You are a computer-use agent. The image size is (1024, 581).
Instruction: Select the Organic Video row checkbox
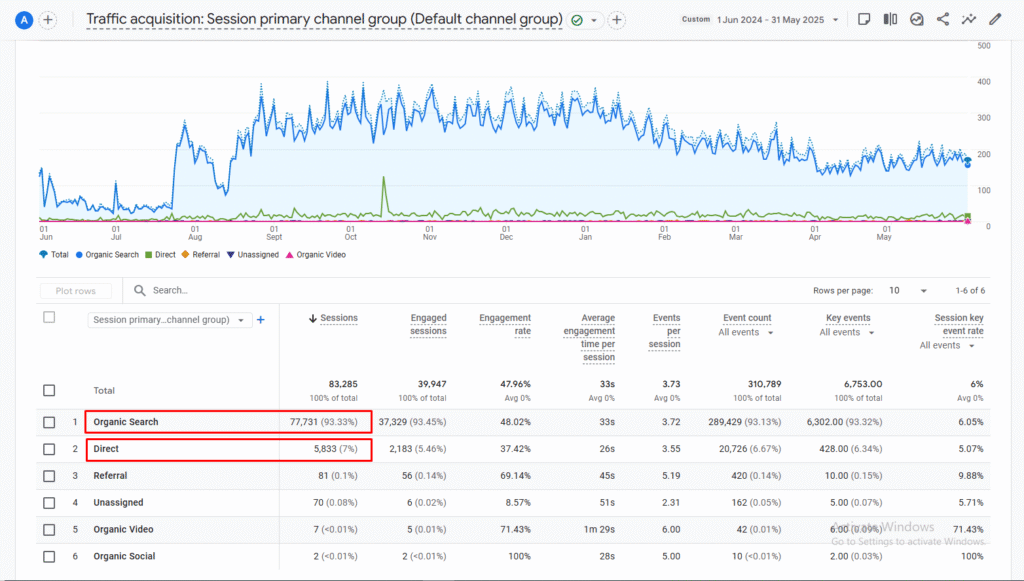click(x=49, y=529)
